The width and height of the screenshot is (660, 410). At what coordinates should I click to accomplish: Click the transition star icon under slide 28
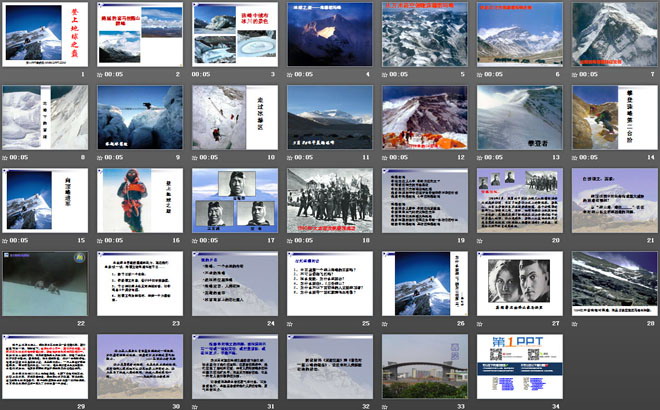click(575, 324)
